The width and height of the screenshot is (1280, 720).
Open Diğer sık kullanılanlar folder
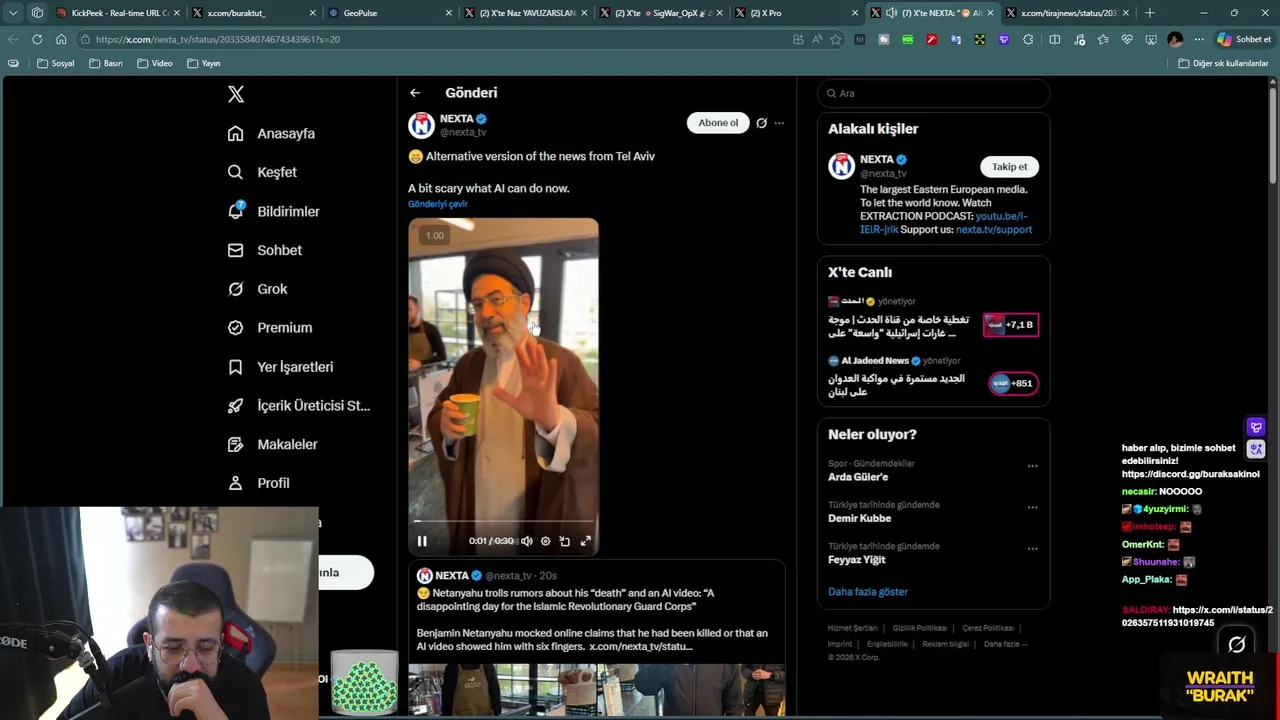coord(1223,63)
